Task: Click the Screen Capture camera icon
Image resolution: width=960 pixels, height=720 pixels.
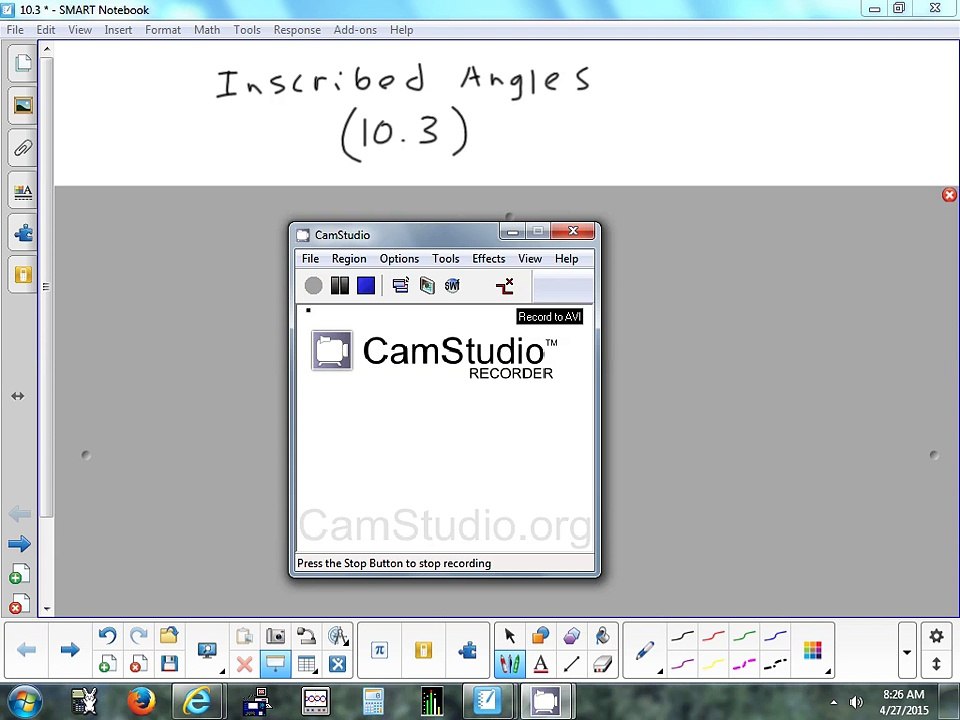Action: (276, 636)
